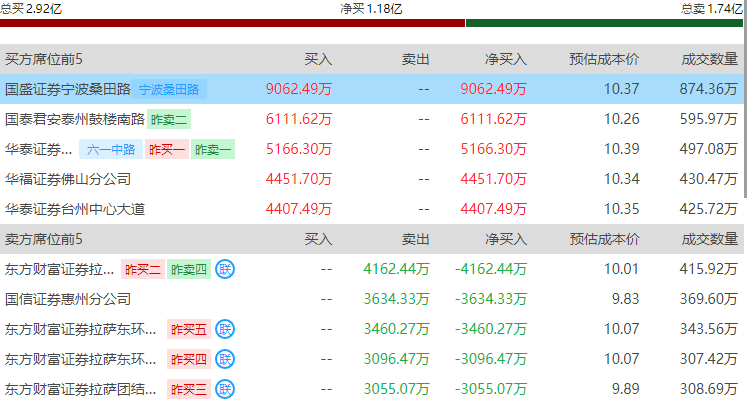Open 国盛证券宁波桑田路 seat
Image resolution: width=747 pixels, height=405 pixels.
click(68, 89)
